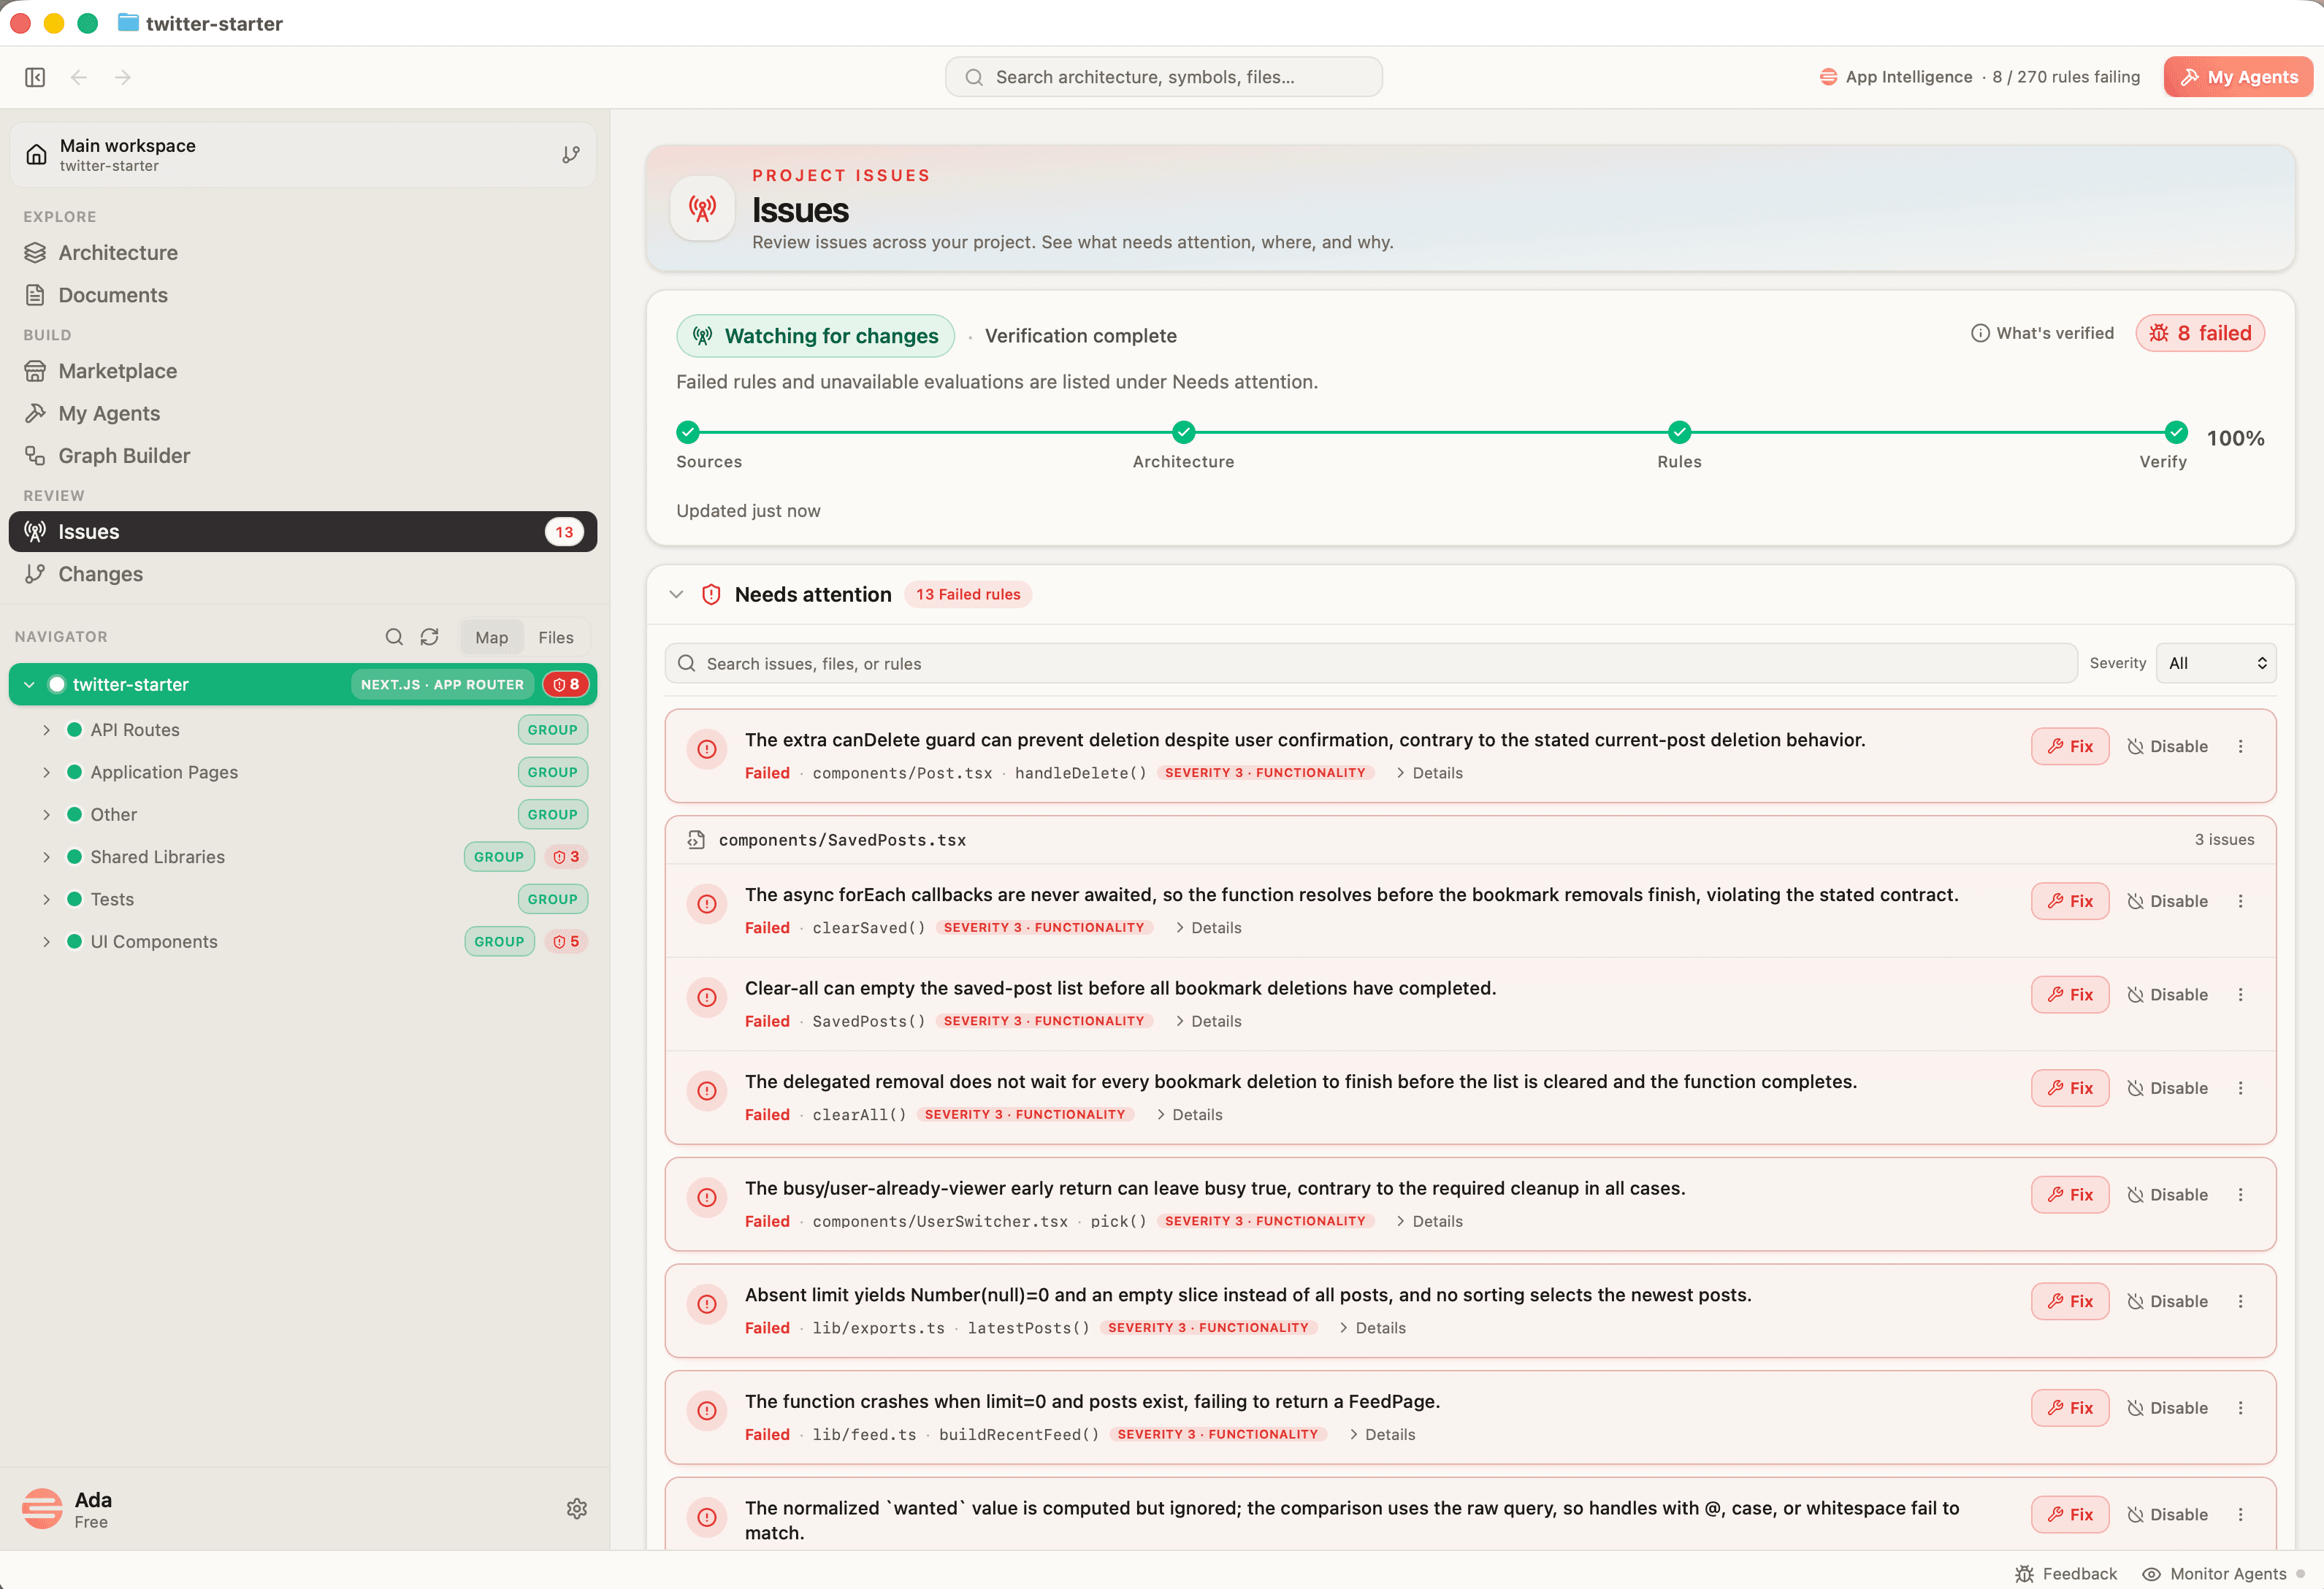Image resolution: width=2324 pixels, height=1589 pixels.
Task: Click the Ada avatar icon
Action: coord(42,1508)
